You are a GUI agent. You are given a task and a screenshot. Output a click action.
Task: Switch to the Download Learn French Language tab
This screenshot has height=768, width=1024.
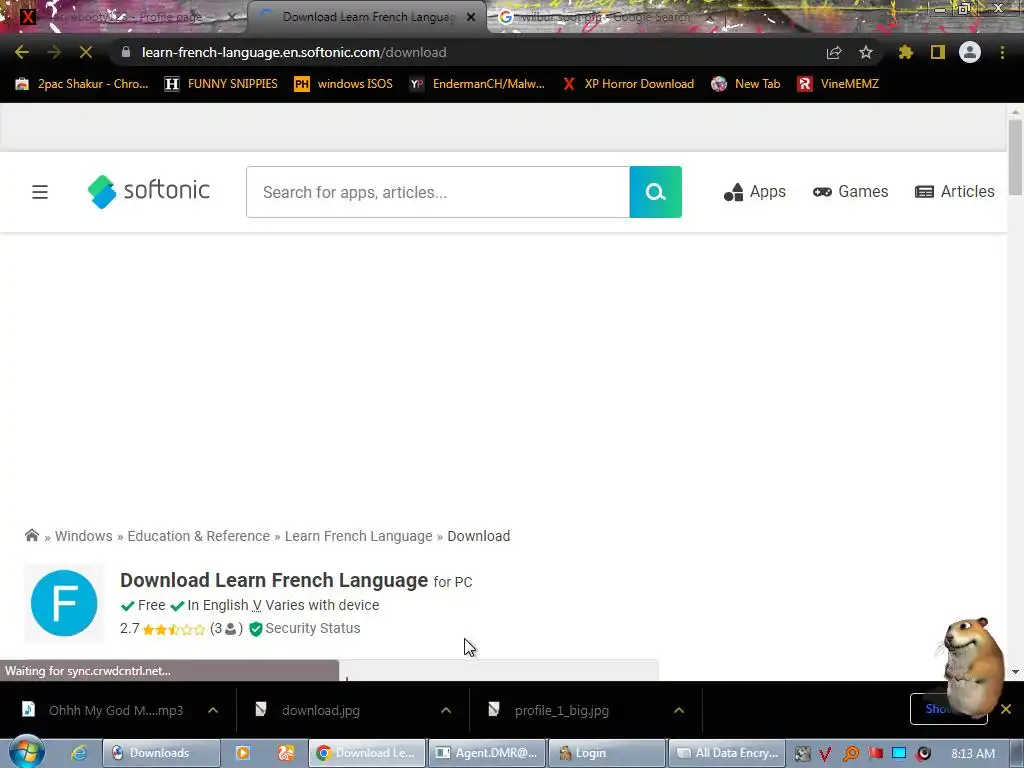pyautogui.click(x=366, y=17)
